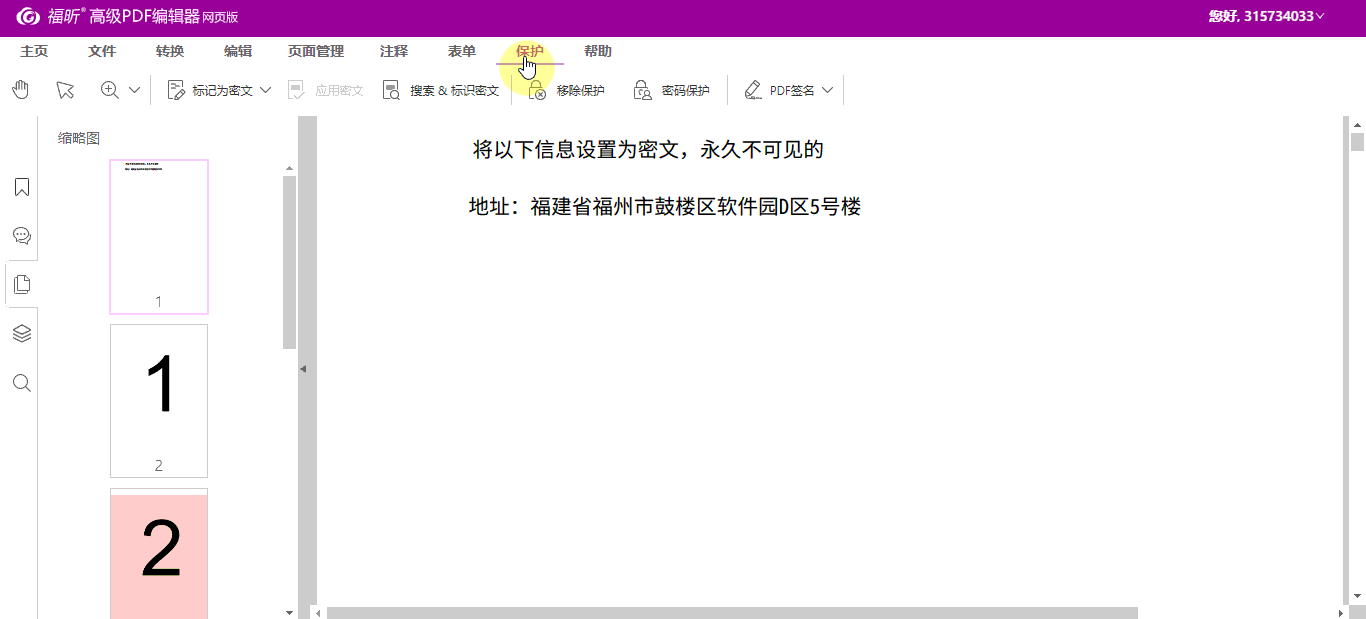Open the search sidebar panel
The width and height of the screenshot is (1366, 619).
(x=21, y=383)
